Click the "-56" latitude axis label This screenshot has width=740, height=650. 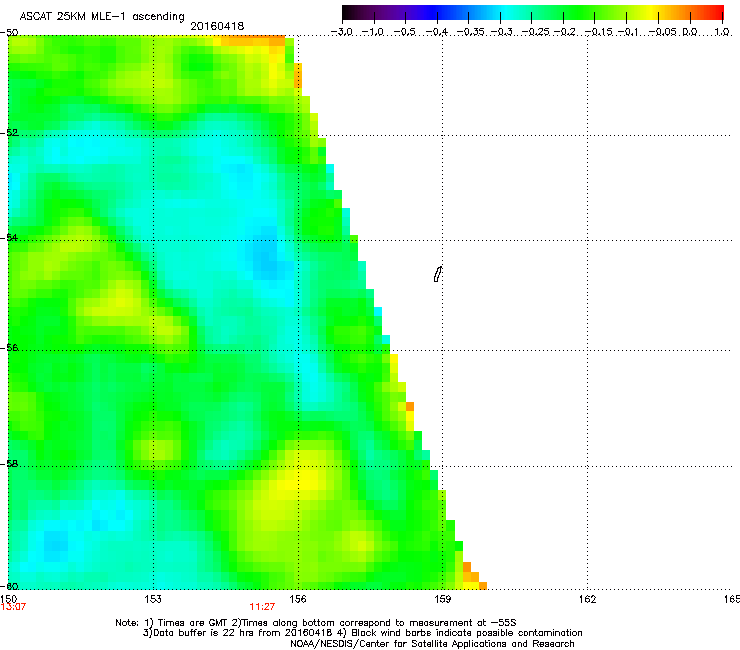[9, 347]
